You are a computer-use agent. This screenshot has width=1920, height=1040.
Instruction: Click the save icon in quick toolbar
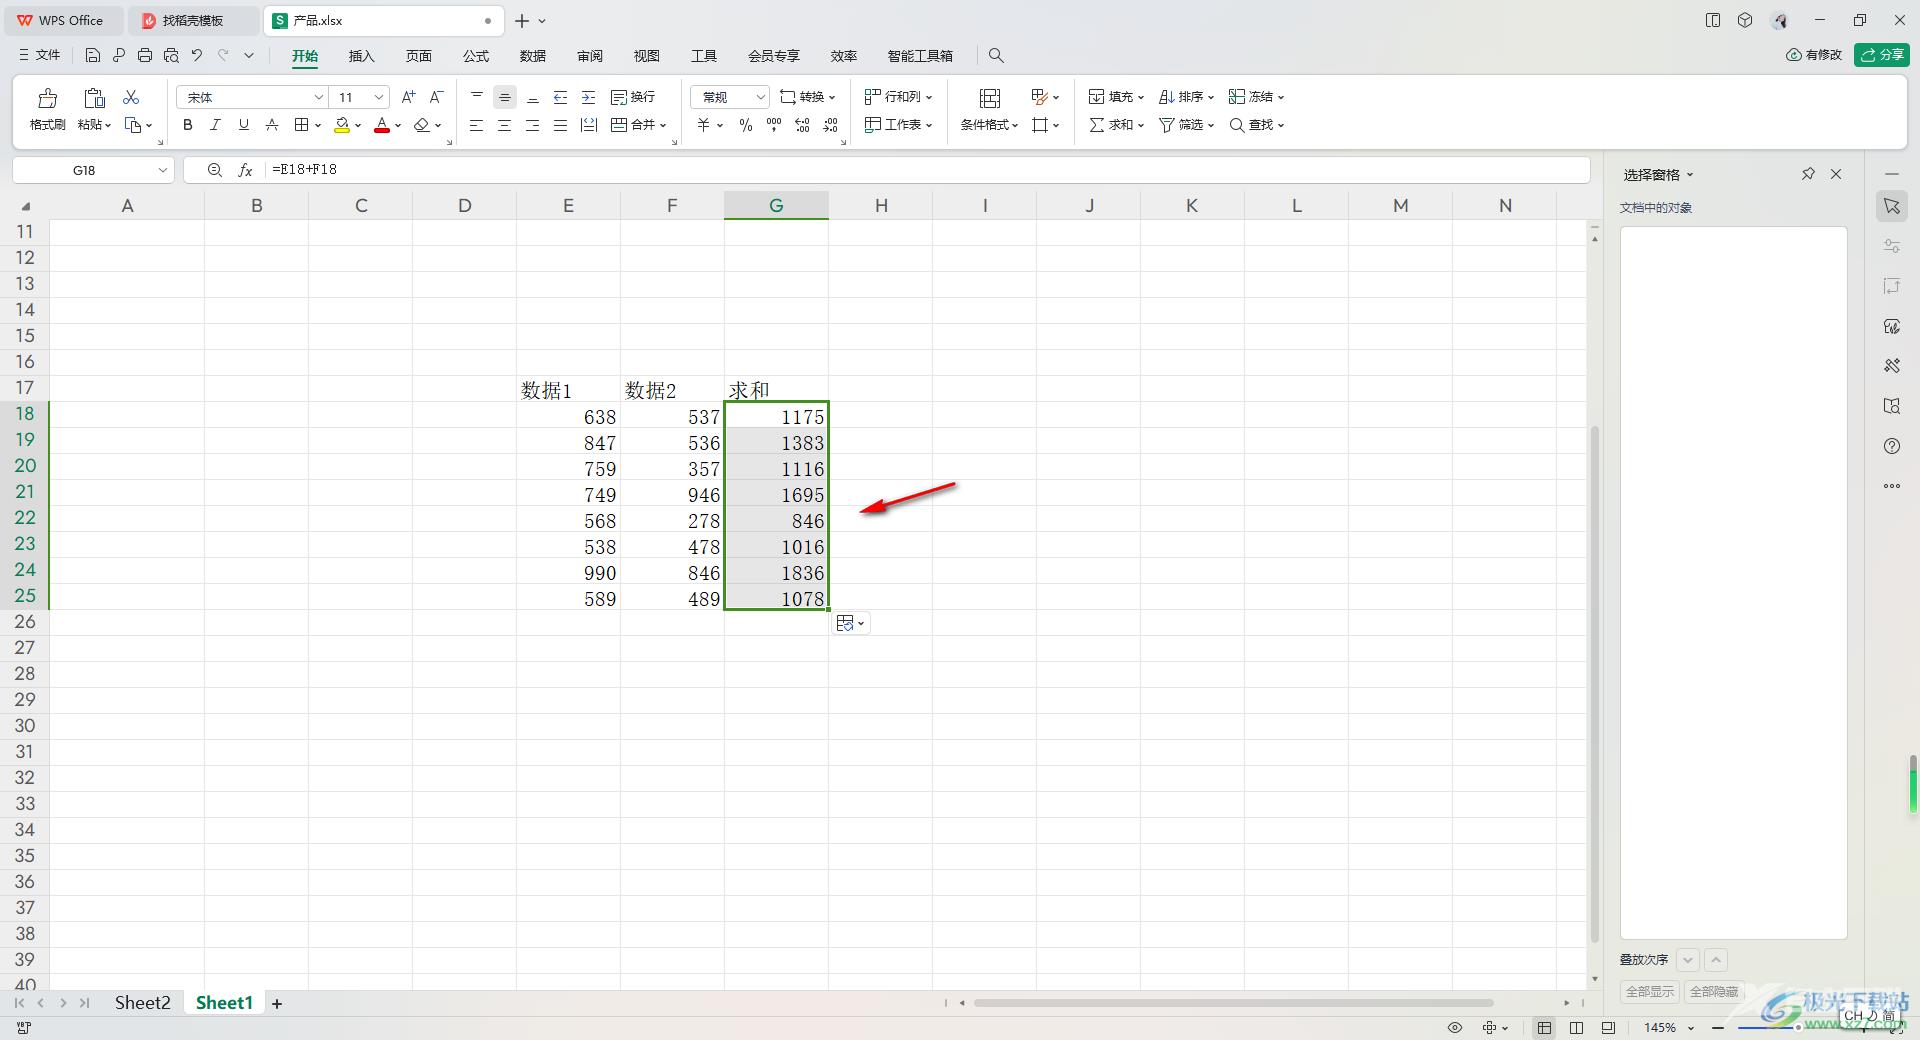[93, 56]
